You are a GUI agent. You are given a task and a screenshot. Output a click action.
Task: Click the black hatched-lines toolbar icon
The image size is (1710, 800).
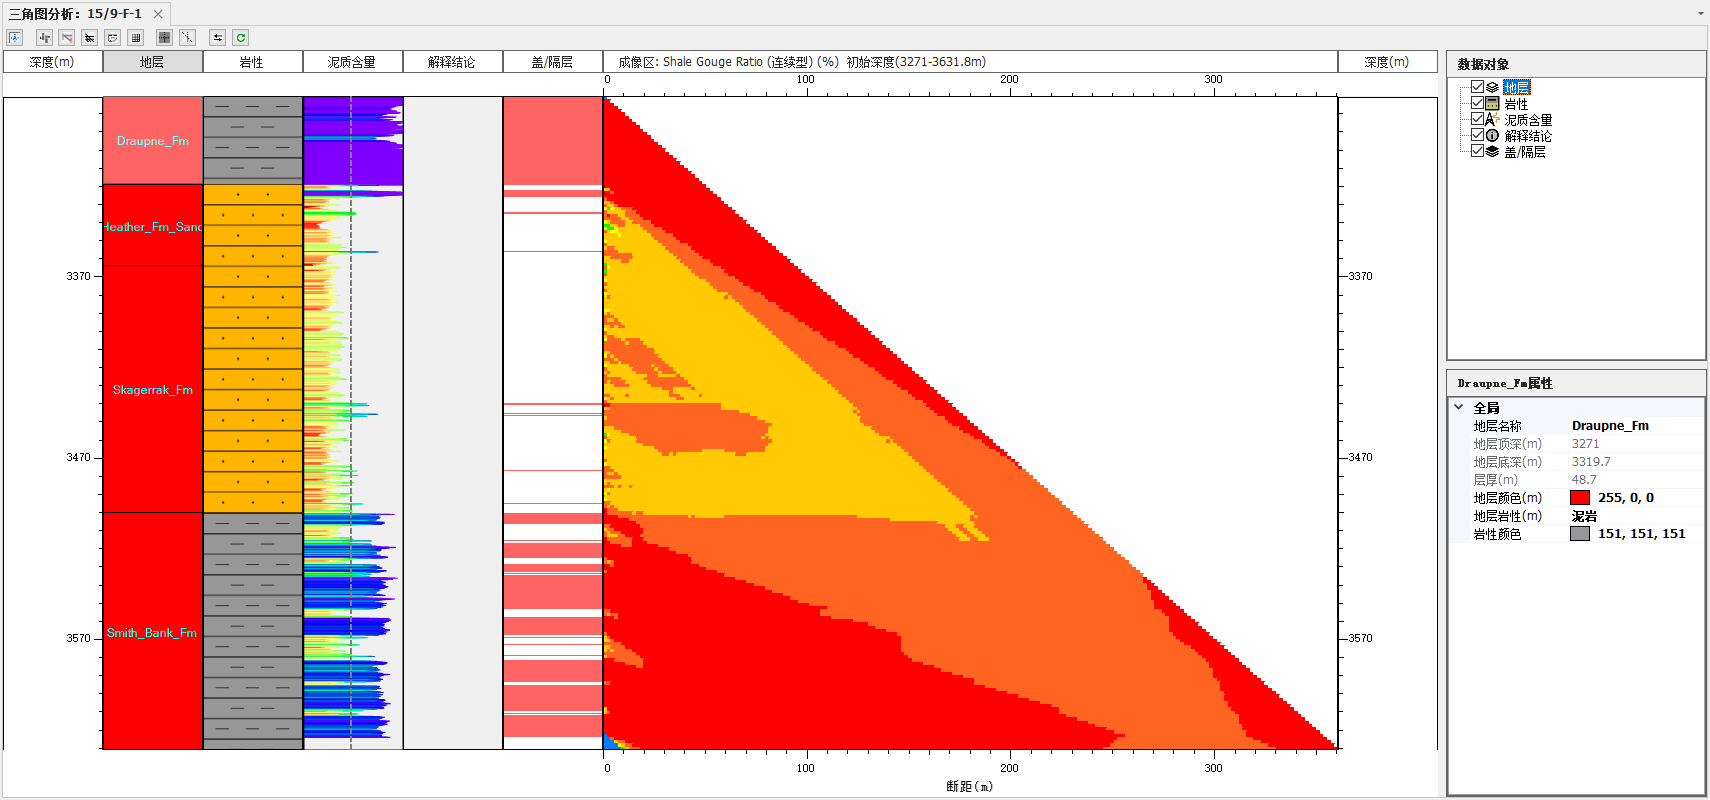pyautogui.click(x=90, y=37)
